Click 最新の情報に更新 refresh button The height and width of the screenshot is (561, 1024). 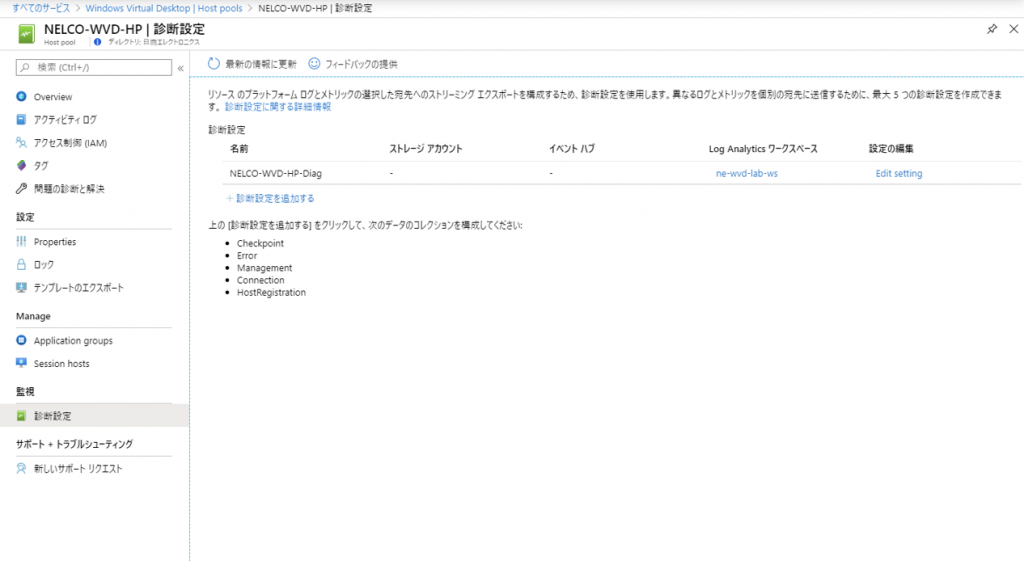coord(252,64)
